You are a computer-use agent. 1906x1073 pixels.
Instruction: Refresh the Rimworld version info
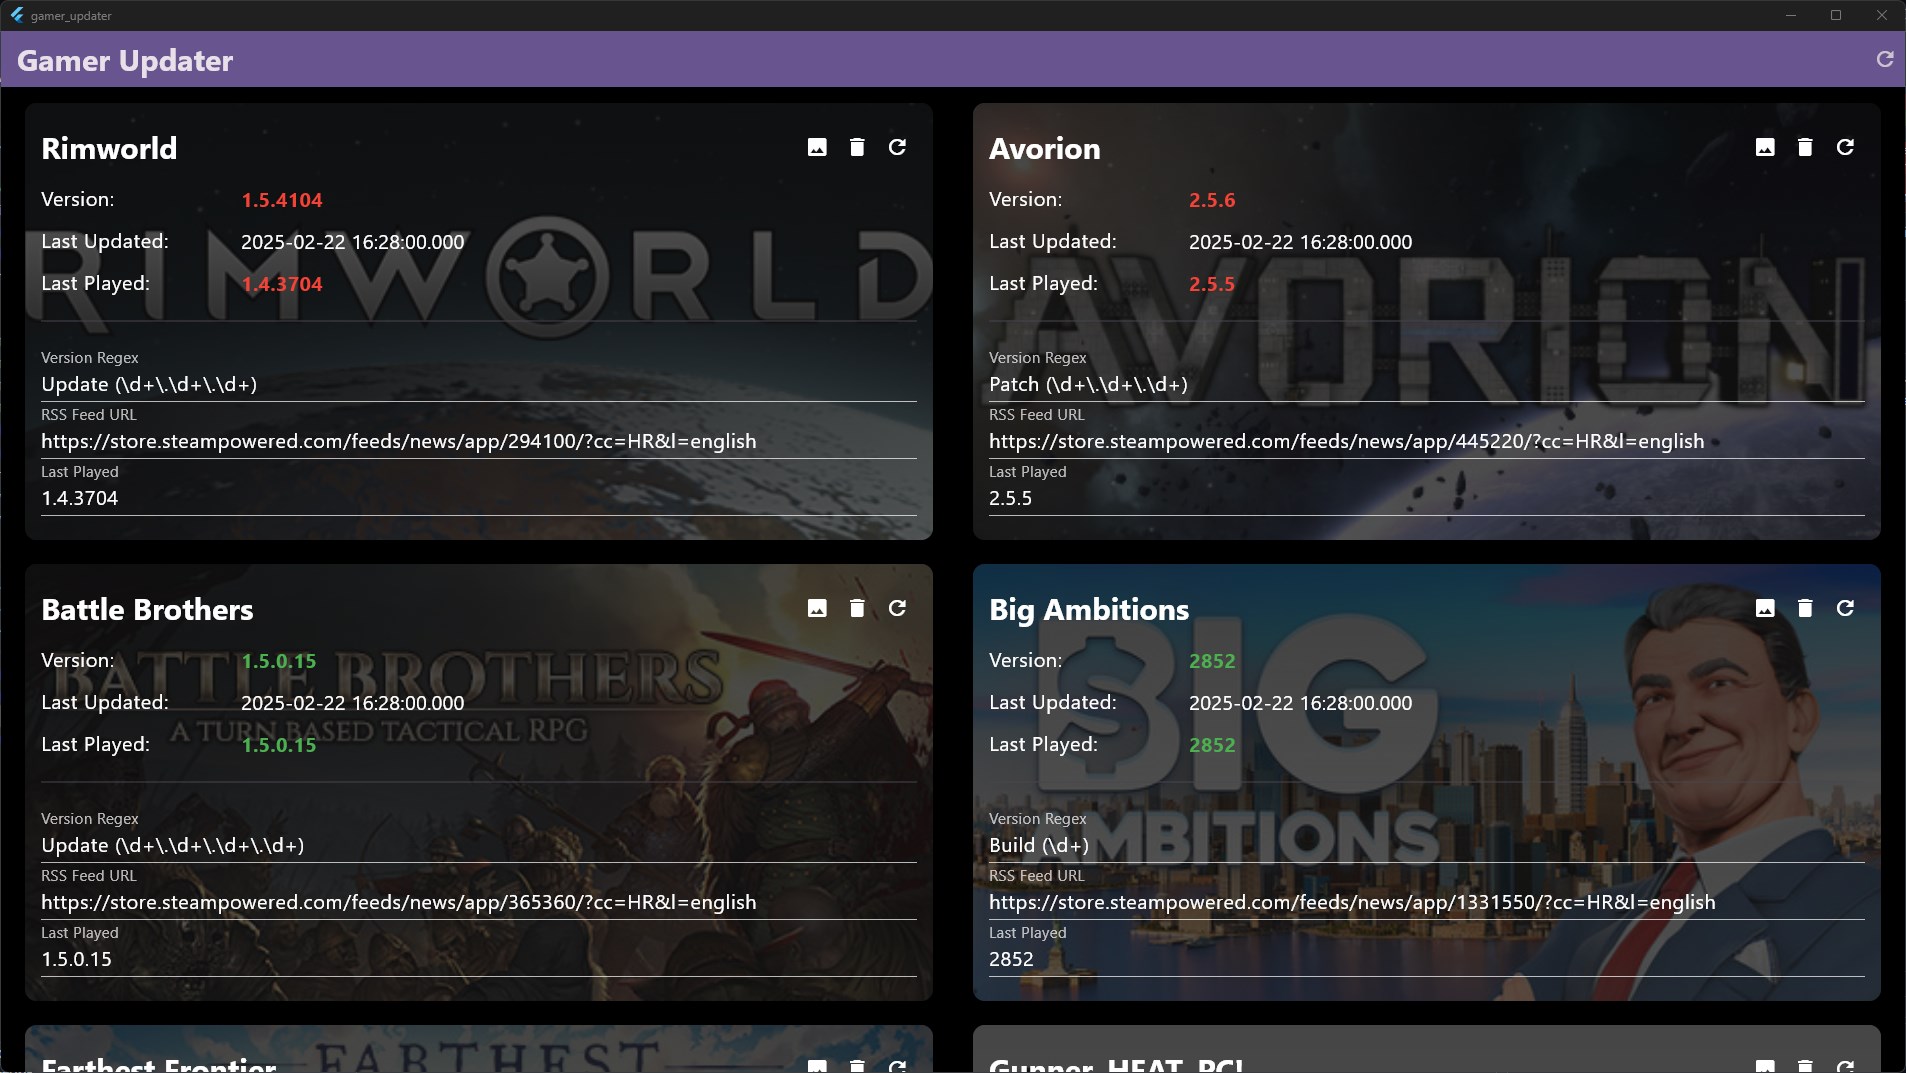point(897,148)
